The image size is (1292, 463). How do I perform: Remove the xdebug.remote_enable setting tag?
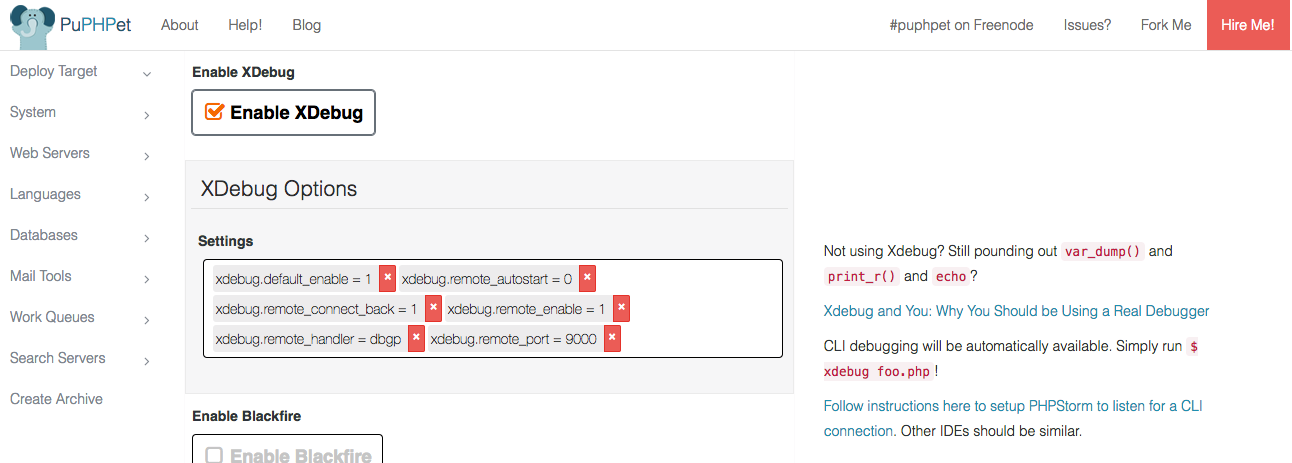(x=621, y=309)
